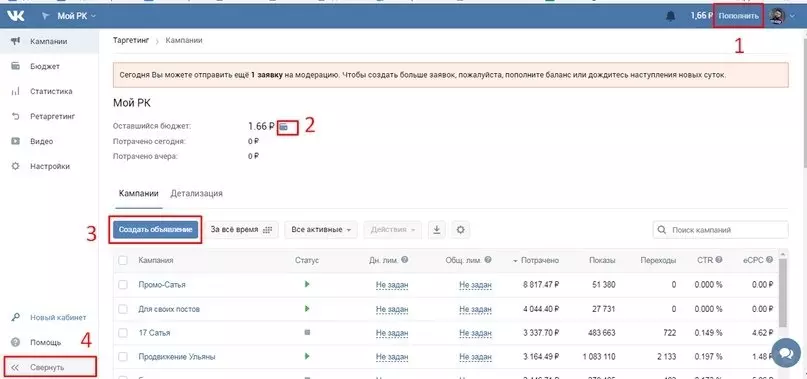Click the budget card icon next to 1.66 ₽

pos(284,127)
